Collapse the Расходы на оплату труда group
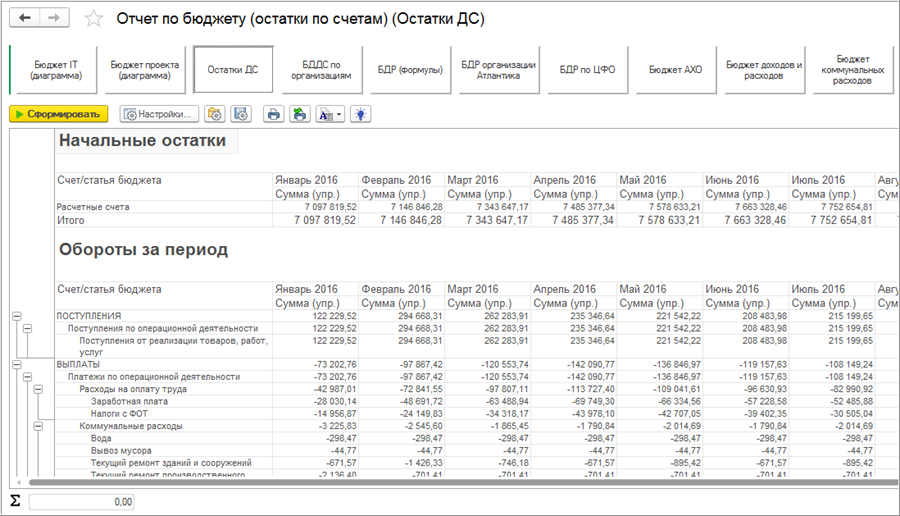Screen dimensions: 900x516 [x=38, y=389]
